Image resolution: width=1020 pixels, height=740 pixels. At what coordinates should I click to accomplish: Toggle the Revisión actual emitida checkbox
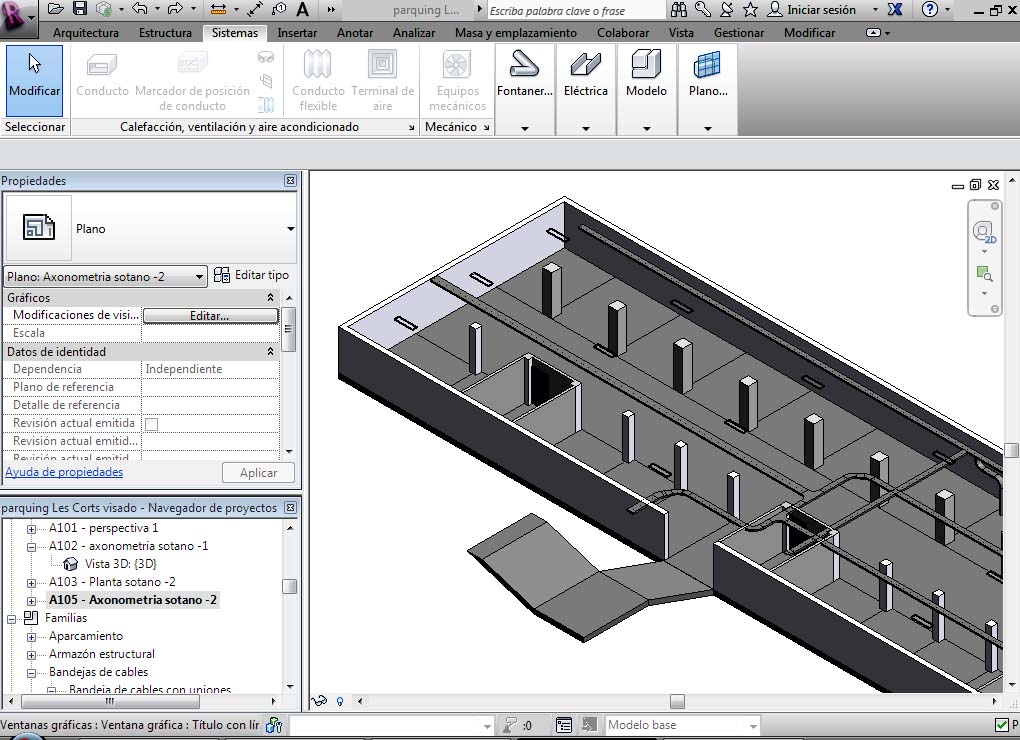(151, 424)
